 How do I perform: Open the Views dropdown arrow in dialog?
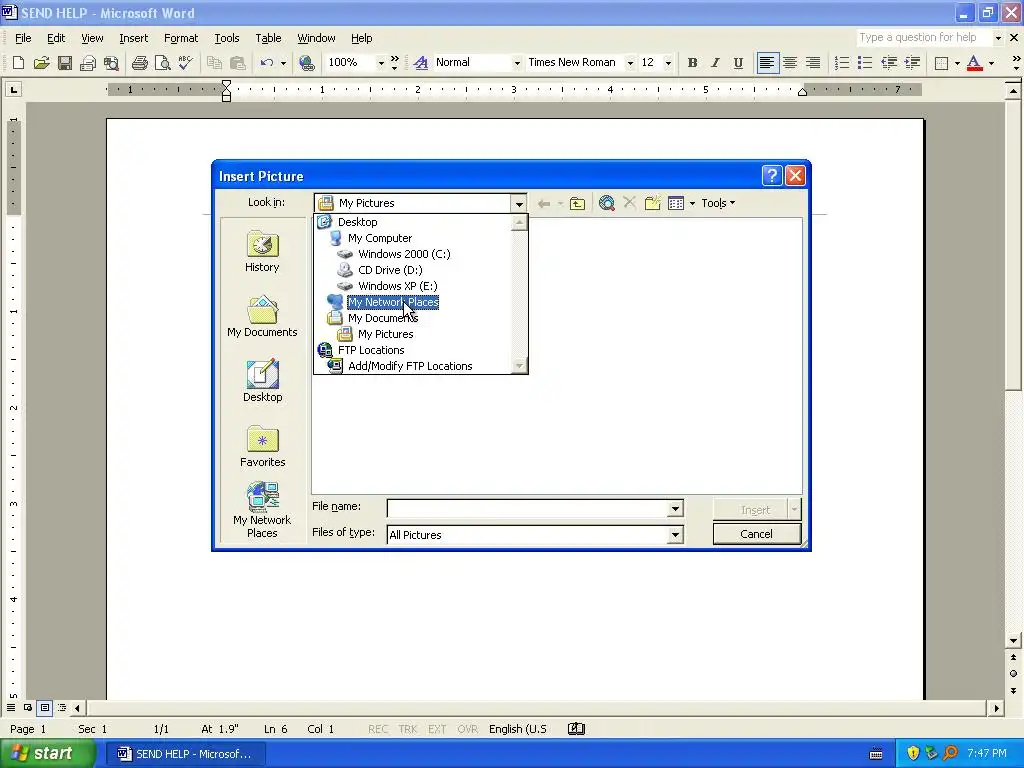[x=692, y=203]
